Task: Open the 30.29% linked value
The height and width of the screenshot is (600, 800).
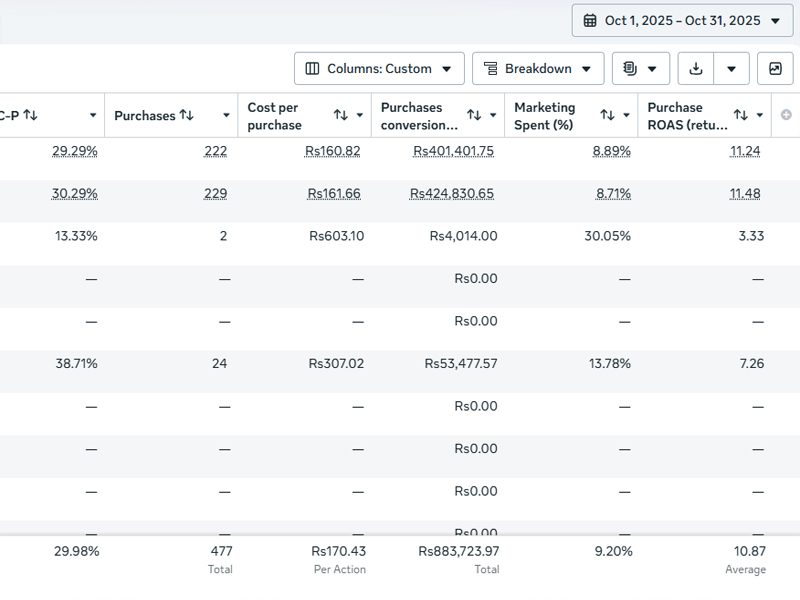Action: point(74,194)
